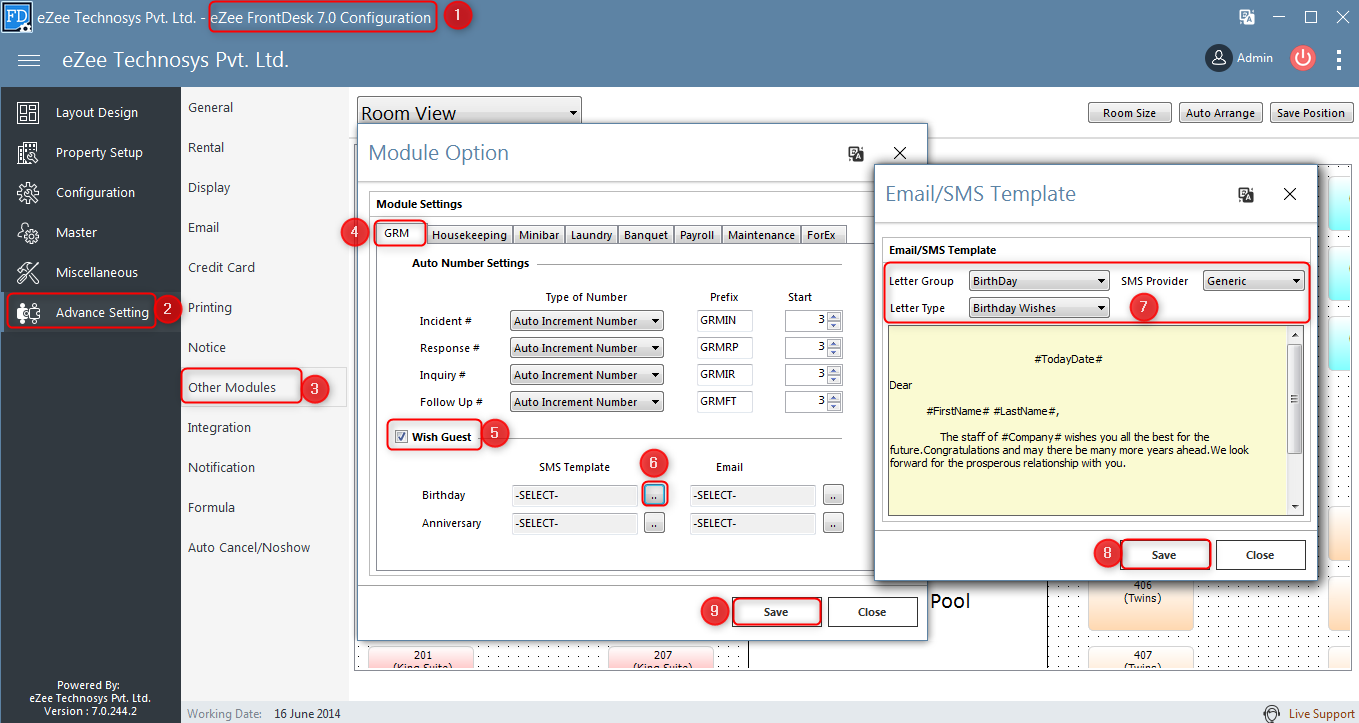The height and width of the screenshot is (723, 1359).
Task: Open Notification settings menu item
Action: pyautogui.click(x=221, y=467)
